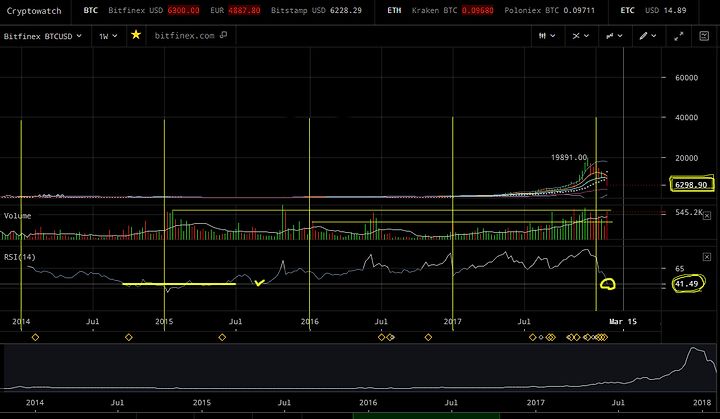
Task: Click the 20000 price axis label
Action: (x=686, y=158)
